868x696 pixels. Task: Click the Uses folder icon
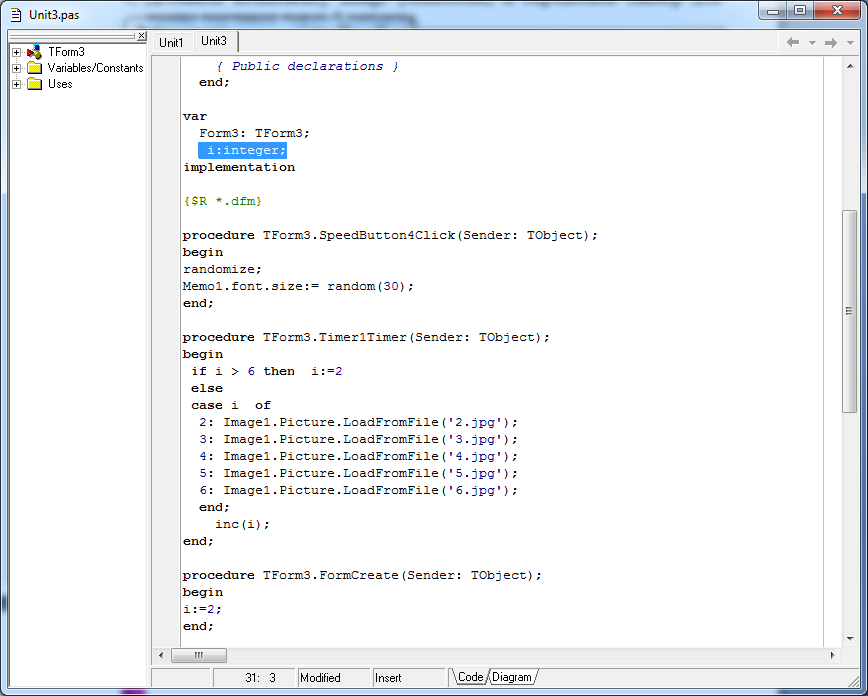pos(34,84)
